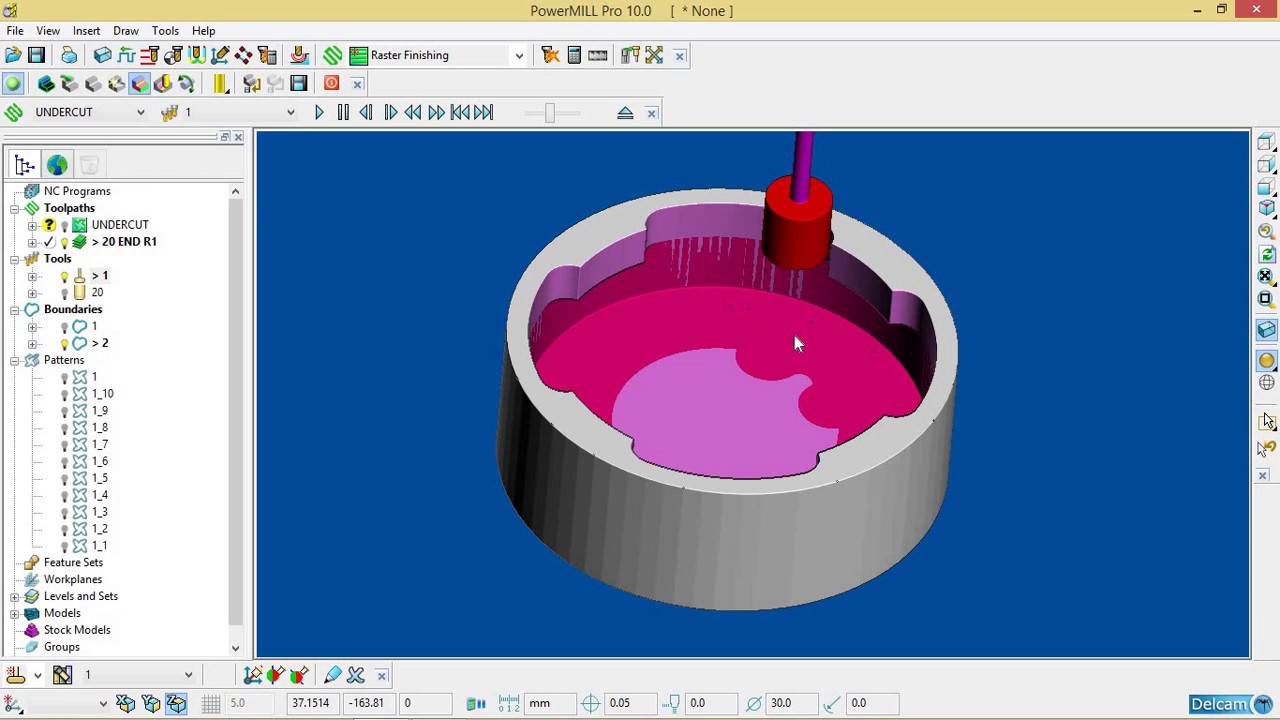Click the cursor selection mode icon

coord(1266,421)
